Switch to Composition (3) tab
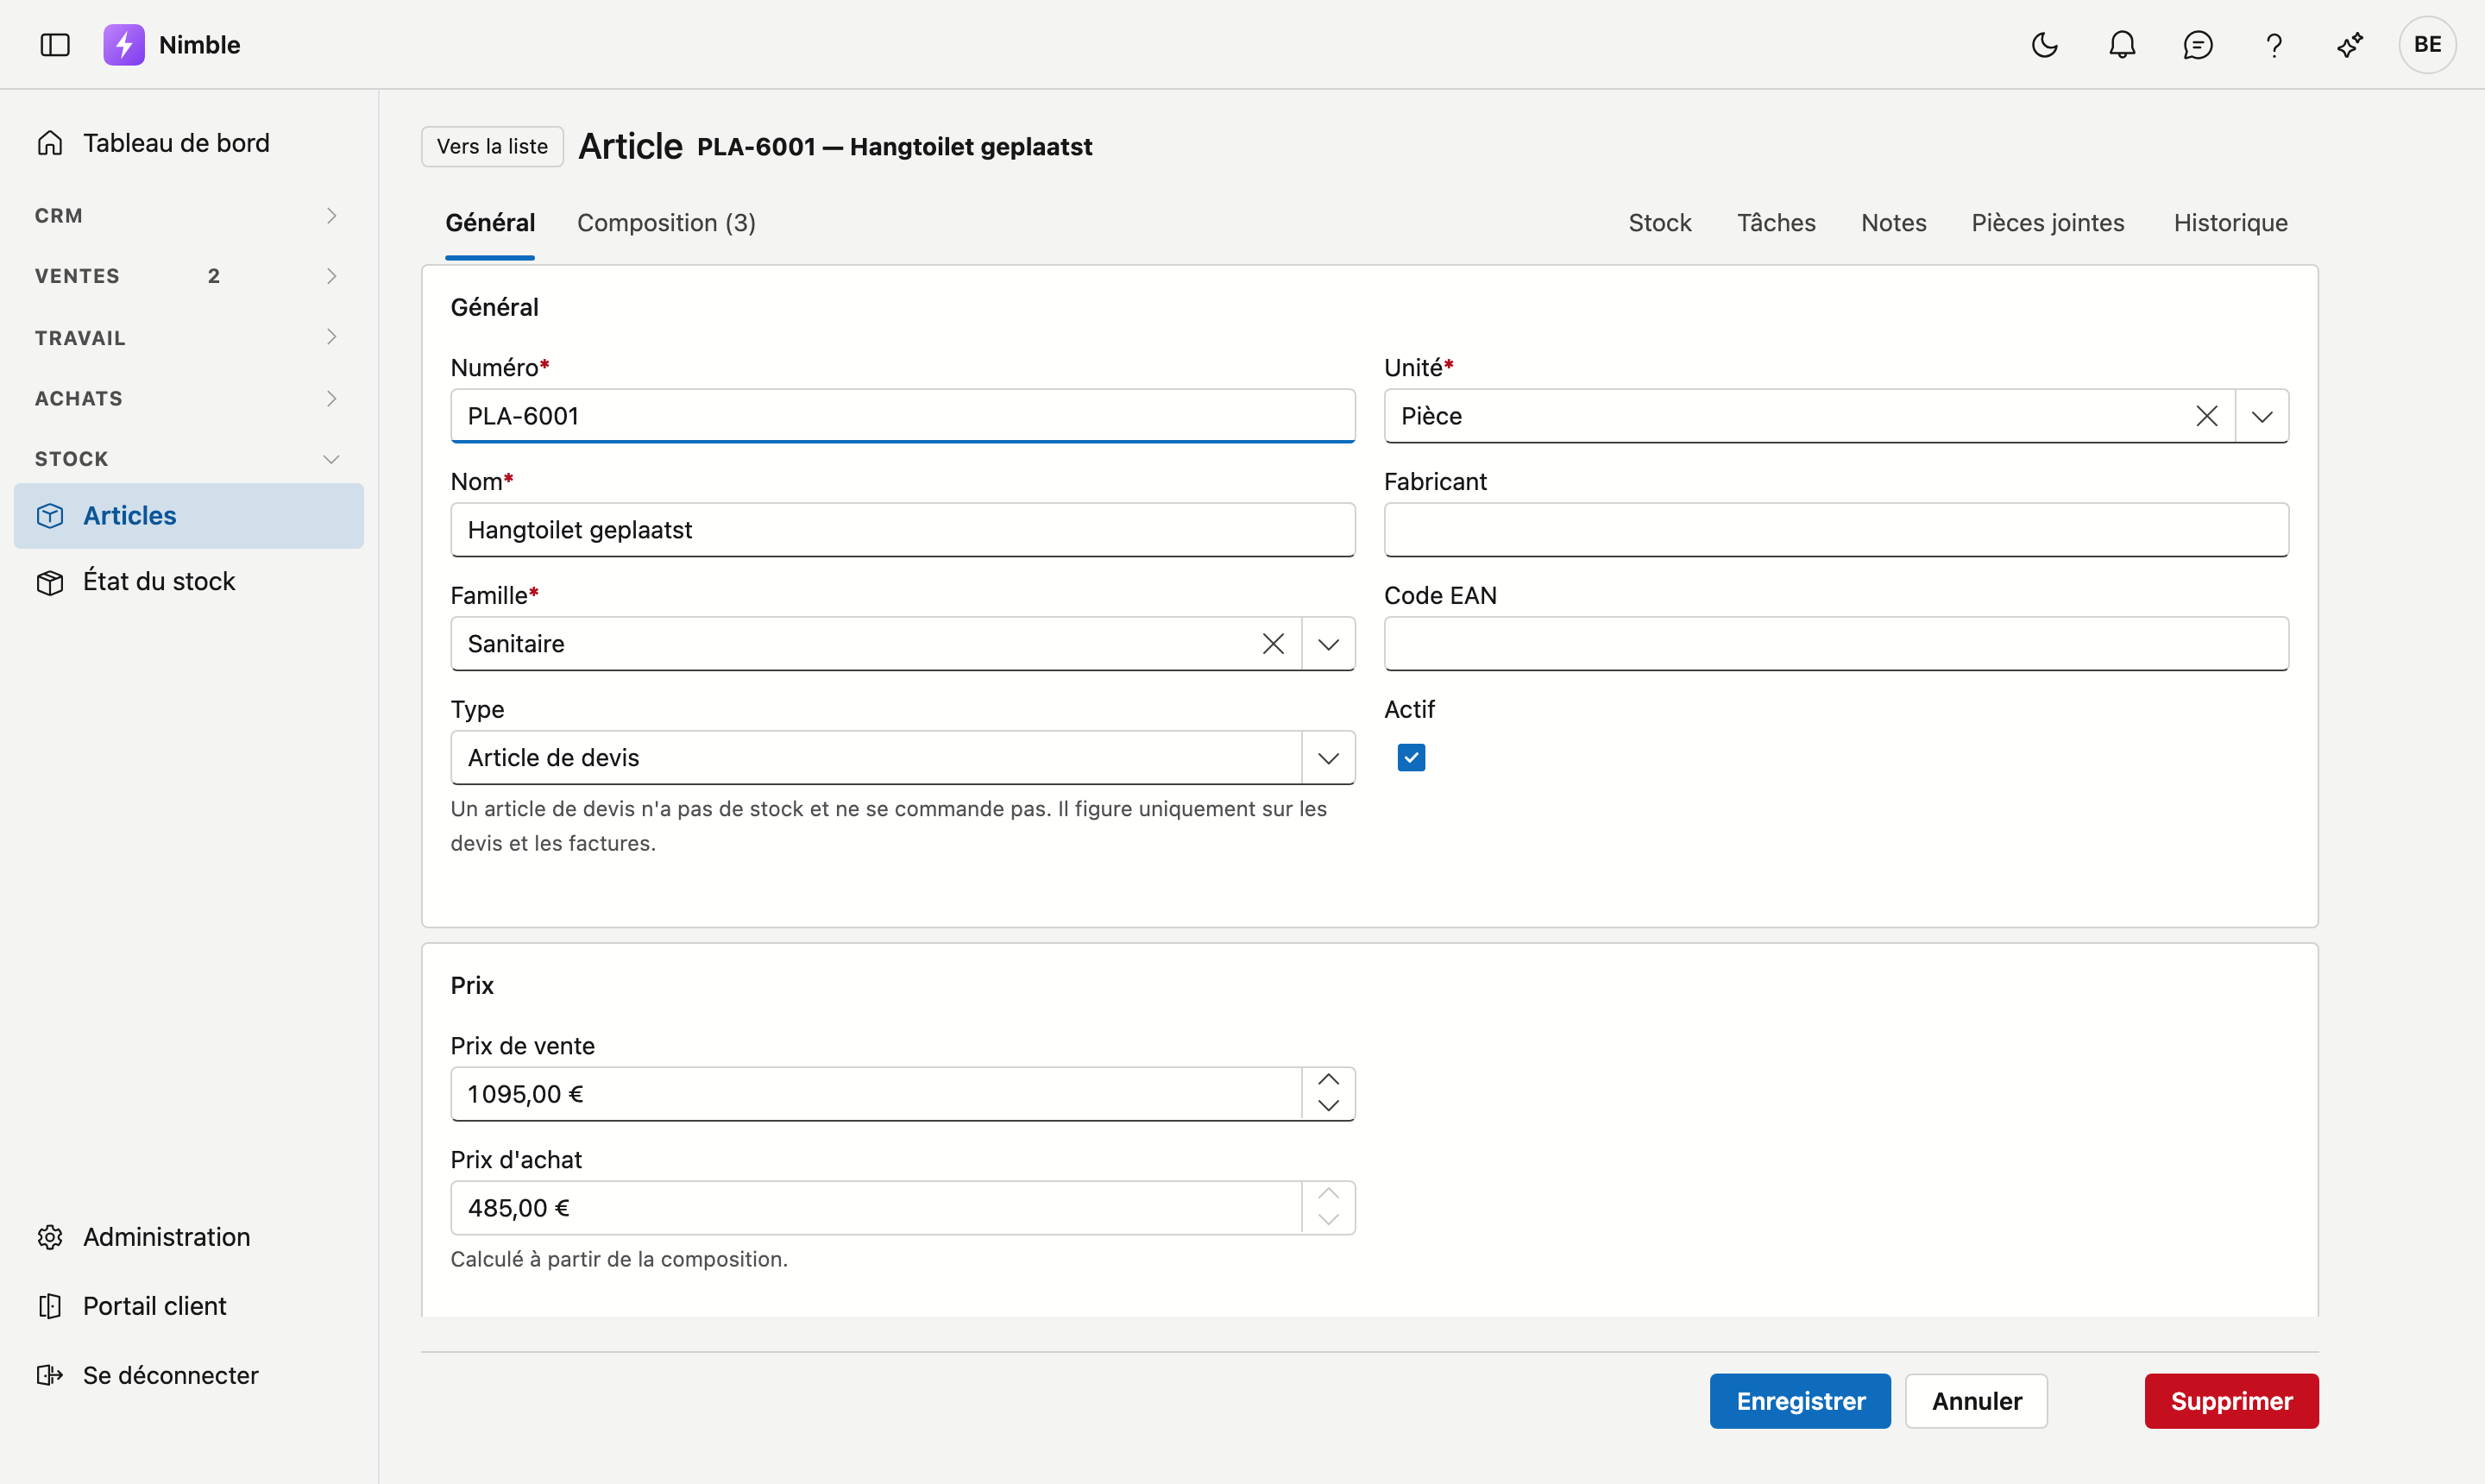Viewport: 2485px width, 1484px height. coord(666,223)
